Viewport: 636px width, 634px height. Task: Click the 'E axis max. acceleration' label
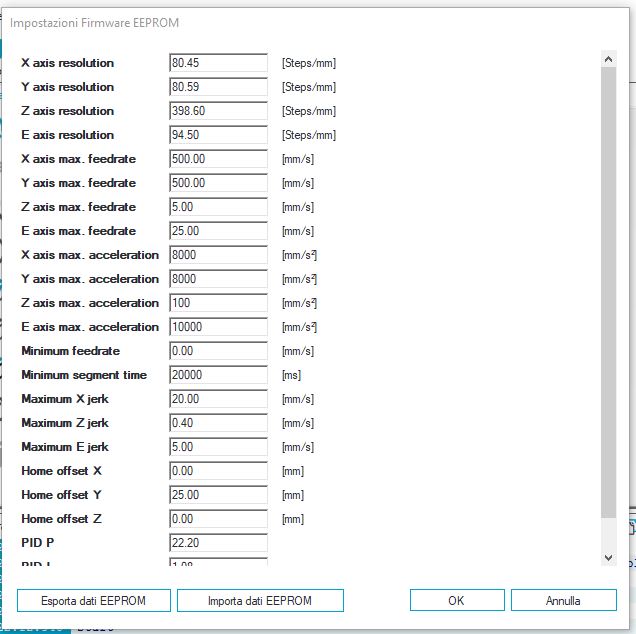pos(90,327)
